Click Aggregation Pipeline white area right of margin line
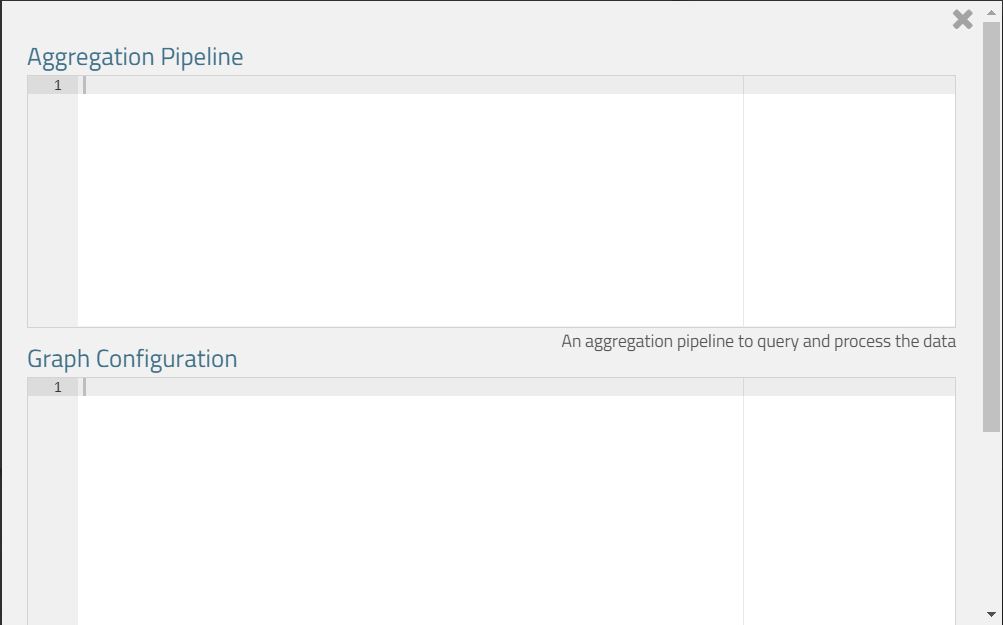The height and width of the screenshot is (625, 1003). click(x=849, y=210)
